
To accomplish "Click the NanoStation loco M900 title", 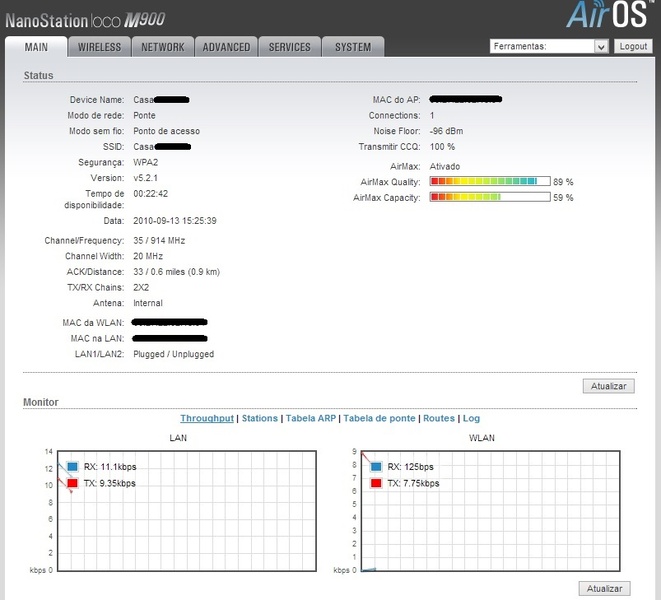I will pyautogui.click(x=85, y=20).
